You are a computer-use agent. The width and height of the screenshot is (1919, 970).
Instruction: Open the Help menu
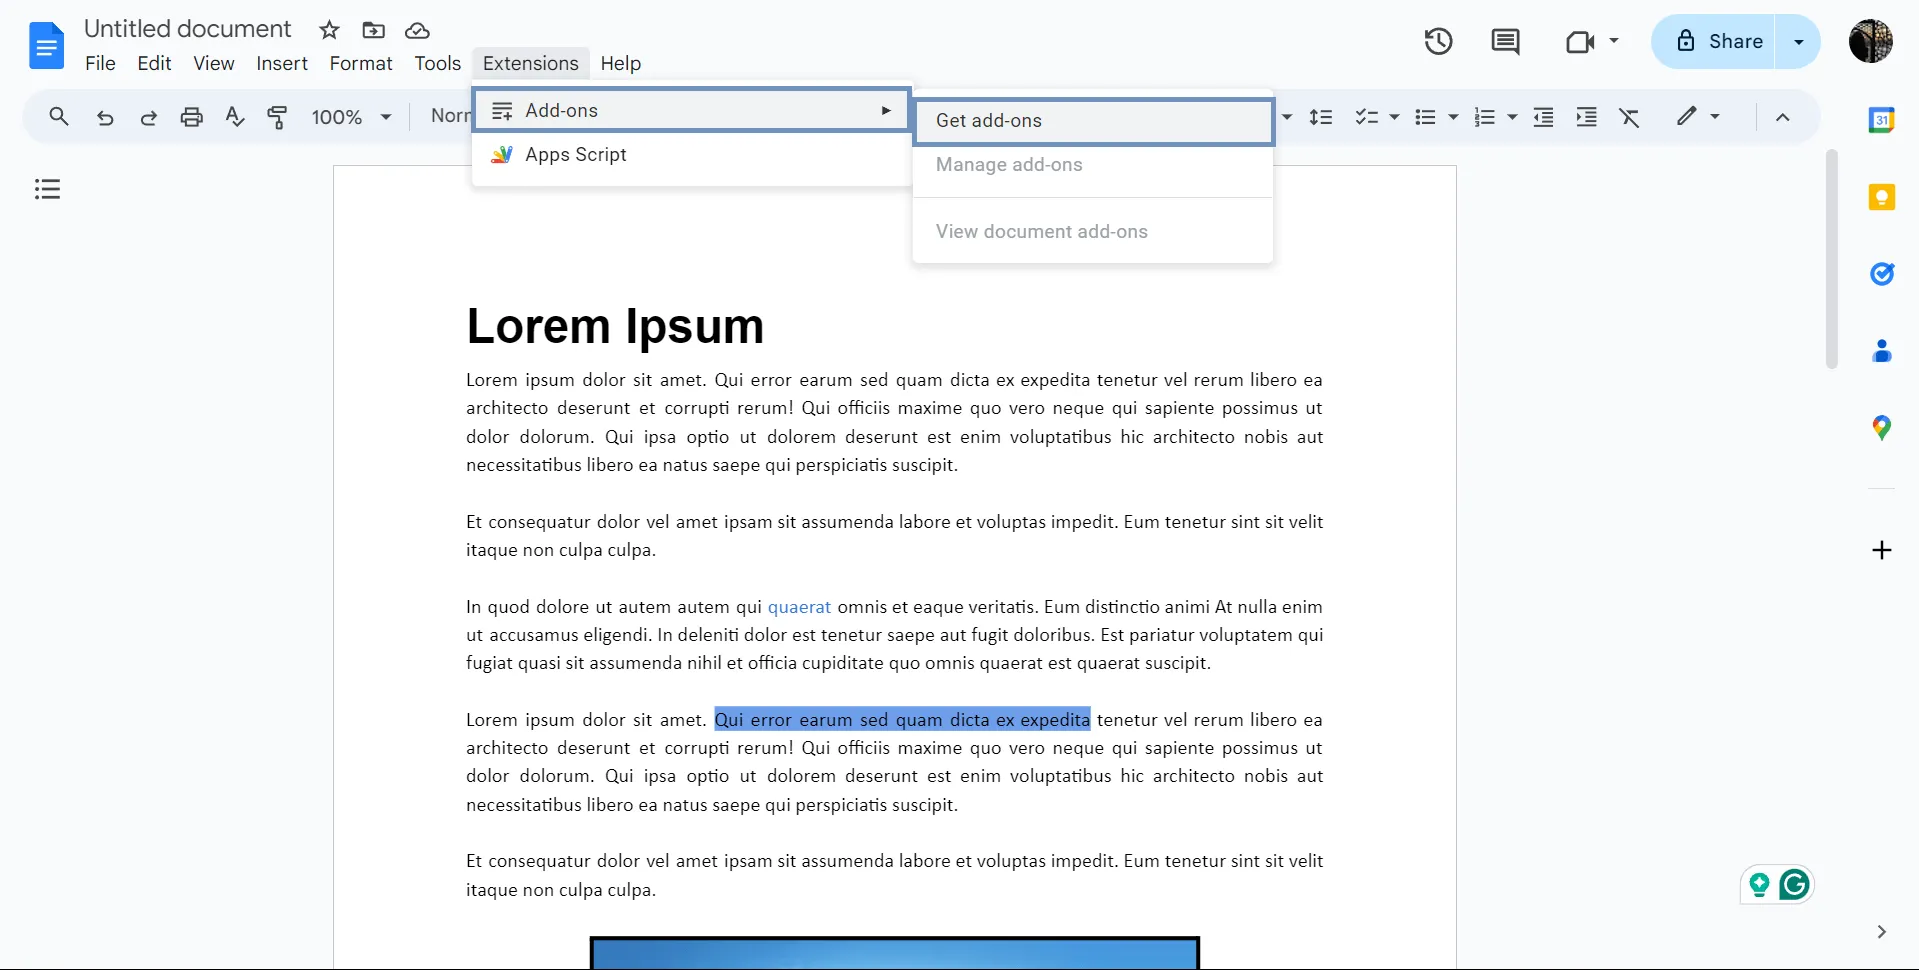[x=620, y=63]
